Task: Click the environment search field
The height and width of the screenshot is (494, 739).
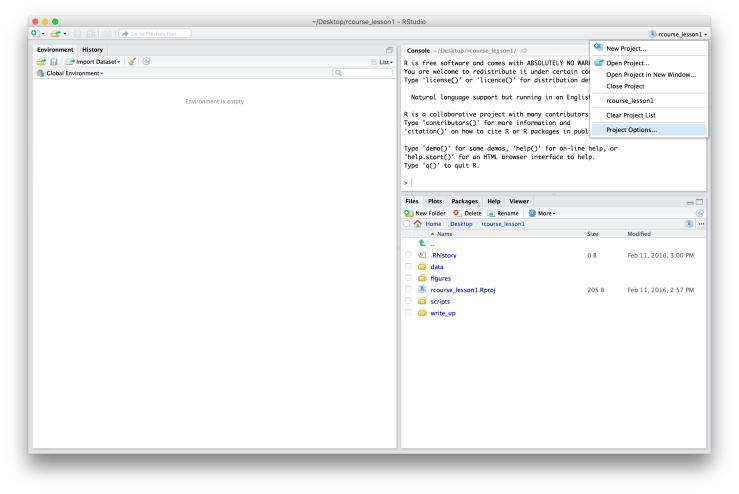Action: pyautogui.click(x=362, y=73)
